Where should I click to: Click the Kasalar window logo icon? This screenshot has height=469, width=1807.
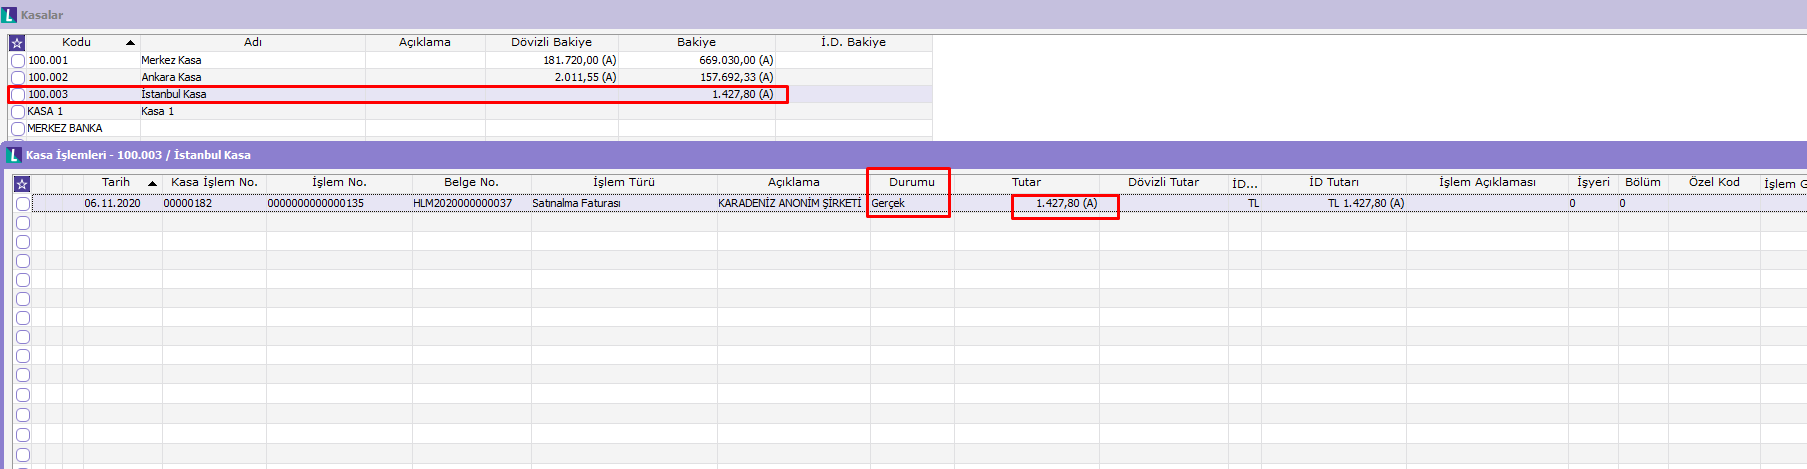tap(10, 15)
